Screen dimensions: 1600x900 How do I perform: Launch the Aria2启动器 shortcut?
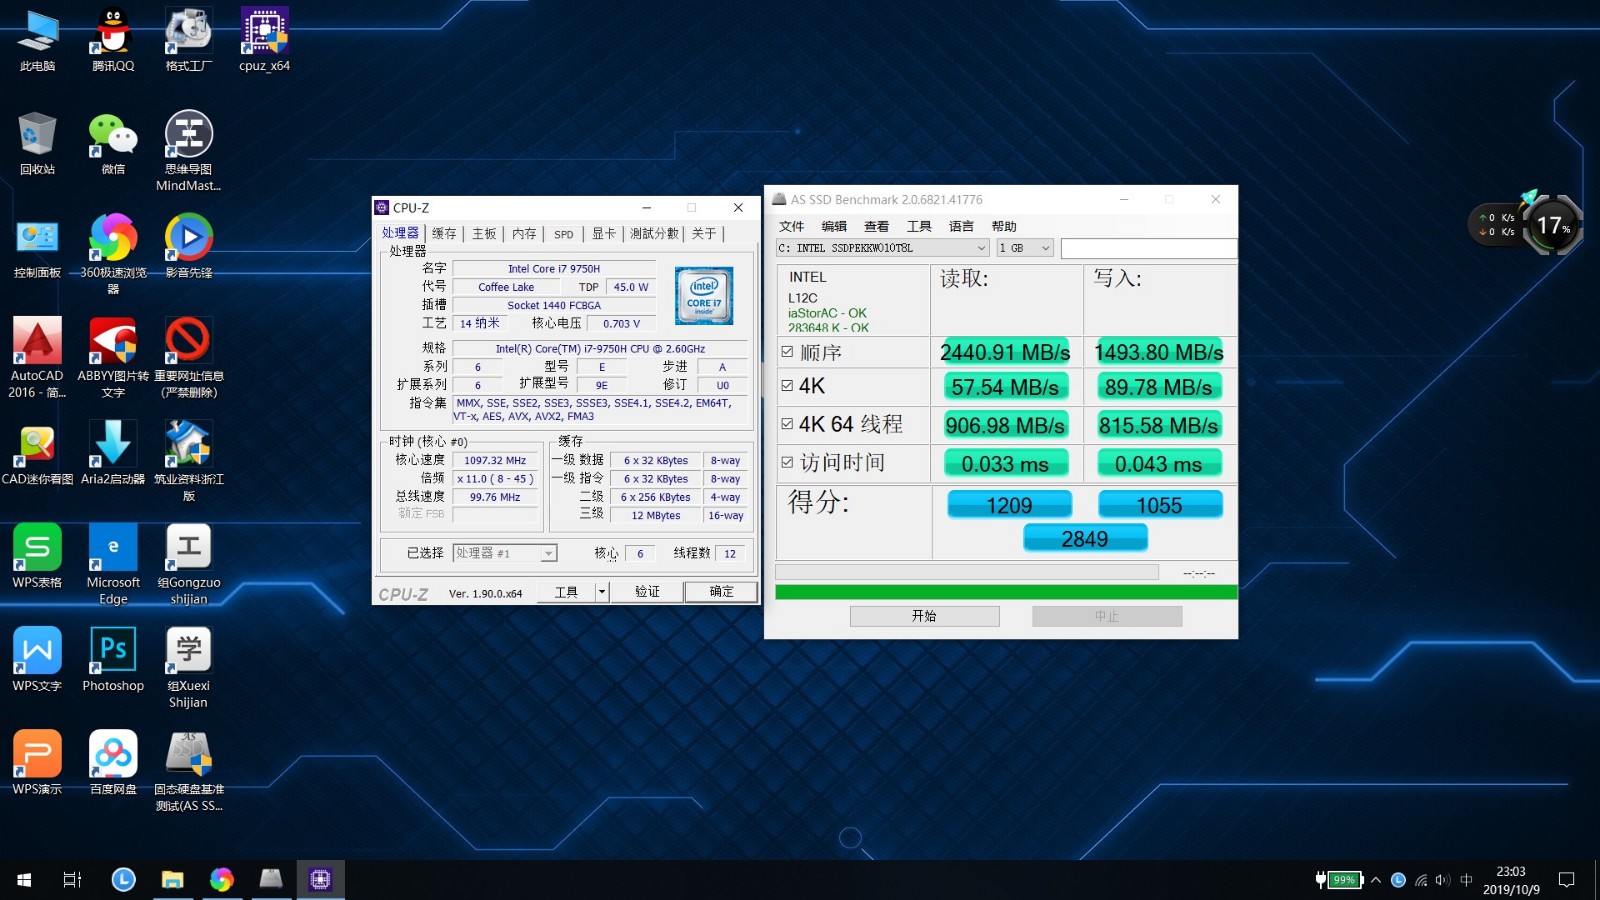click(x=113, y=454)
